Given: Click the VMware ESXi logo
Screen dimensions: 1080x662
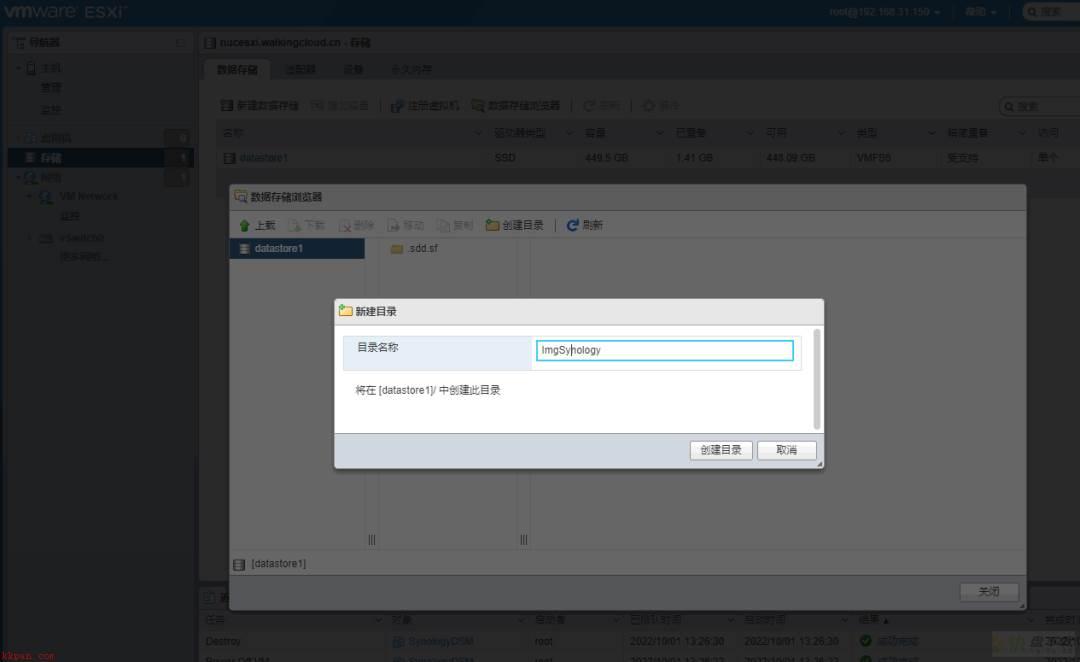Looking at the screenshot, I should pyautogui.click(x=65, y=12).
